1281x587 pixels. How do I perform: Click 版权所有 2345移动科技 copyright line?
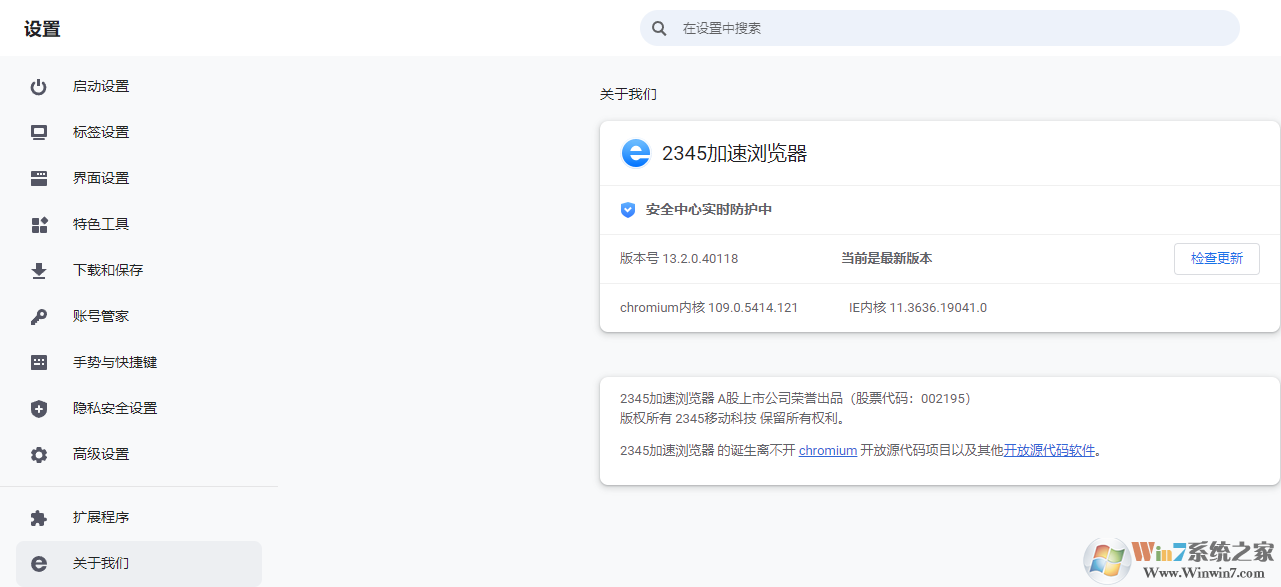point(732,419)
